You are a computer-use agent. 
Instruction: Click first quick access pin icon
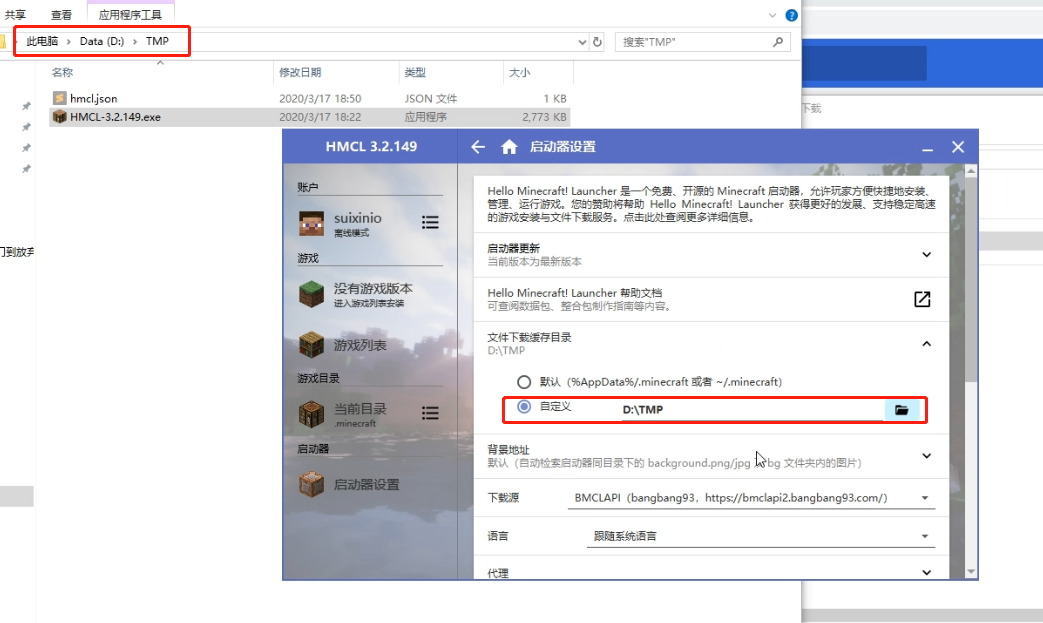click(26, 106)
